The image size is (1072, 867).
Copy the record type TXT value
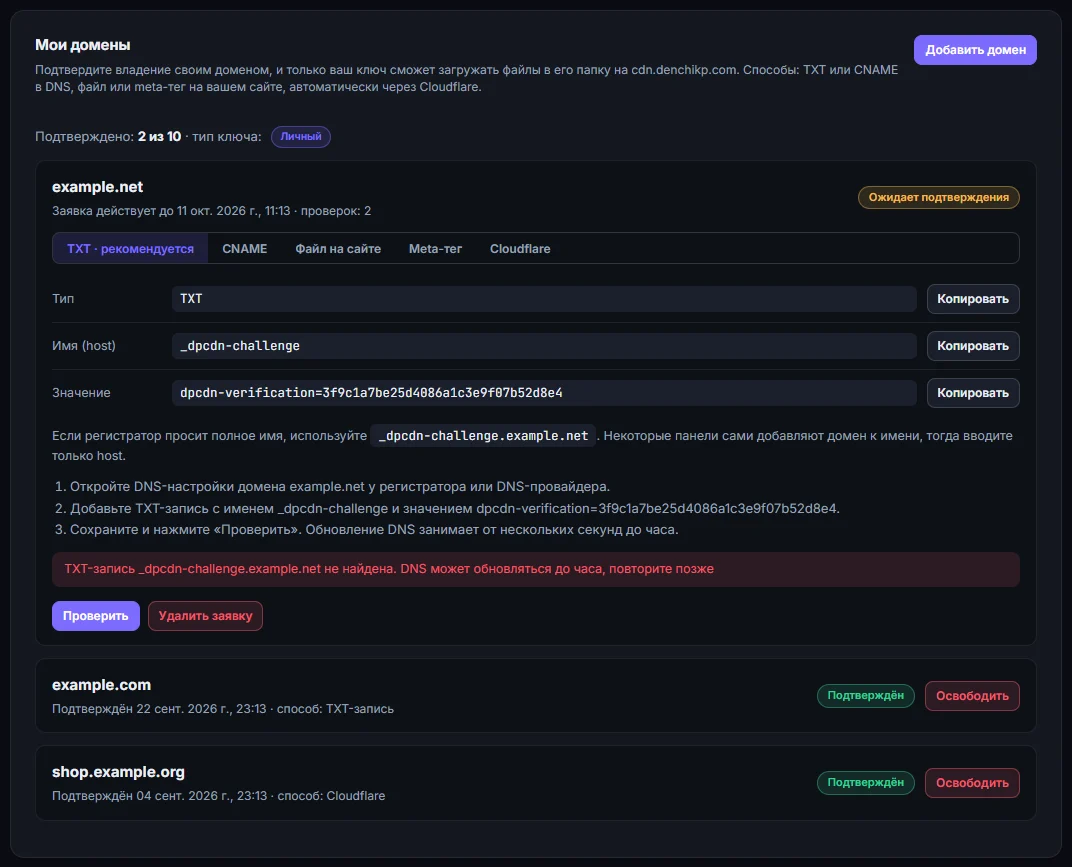973,299
